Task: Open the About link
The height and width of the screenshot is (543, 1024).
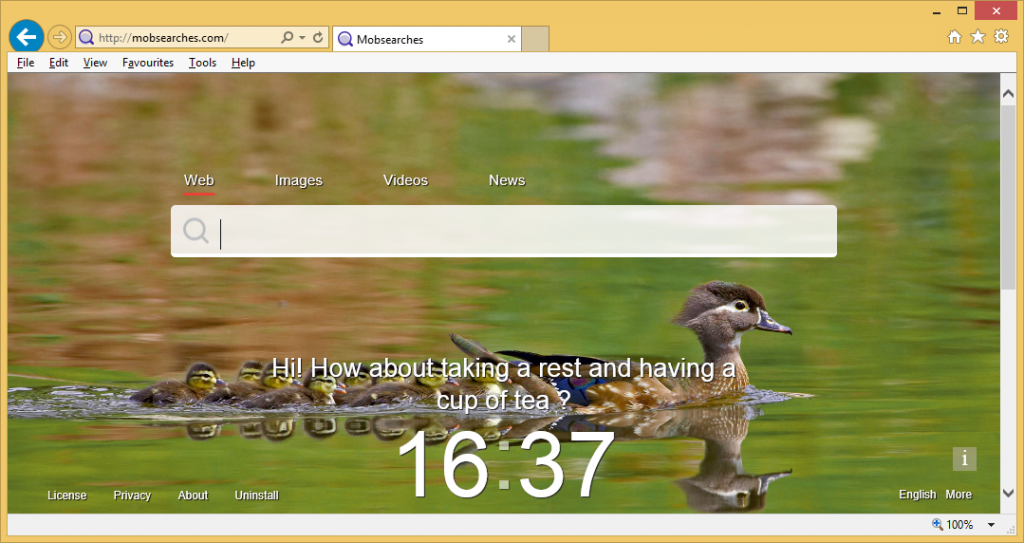Action: pyautogui.click(x=193, y=495)
